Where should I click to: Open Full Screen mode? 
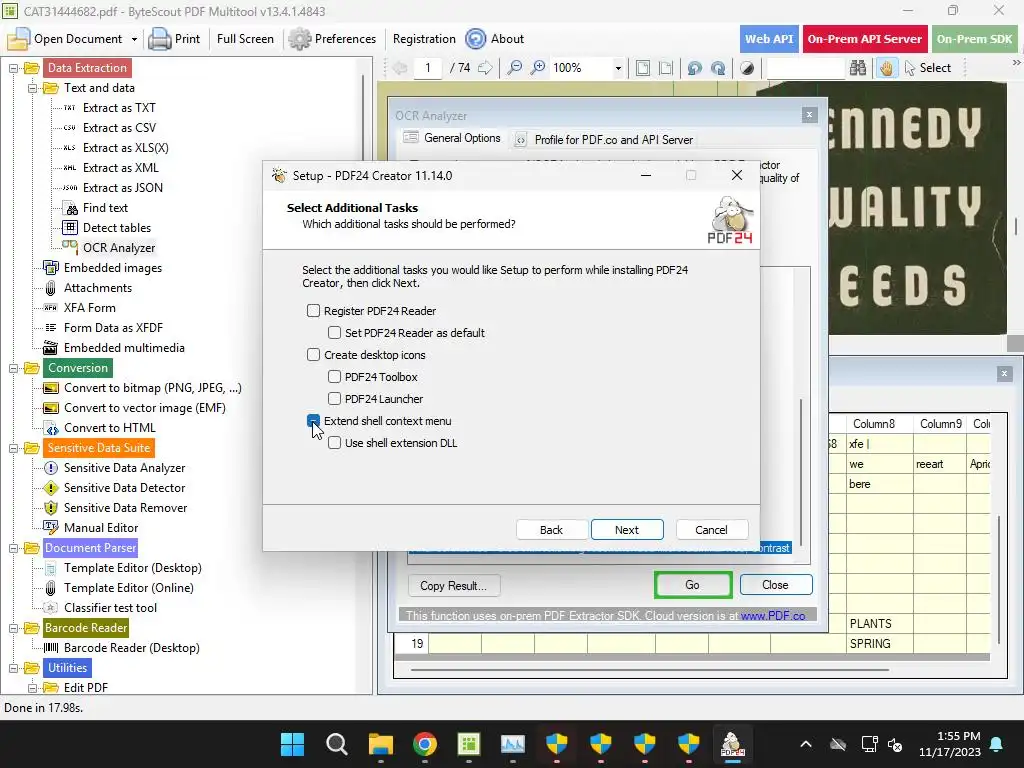(245, 39)
